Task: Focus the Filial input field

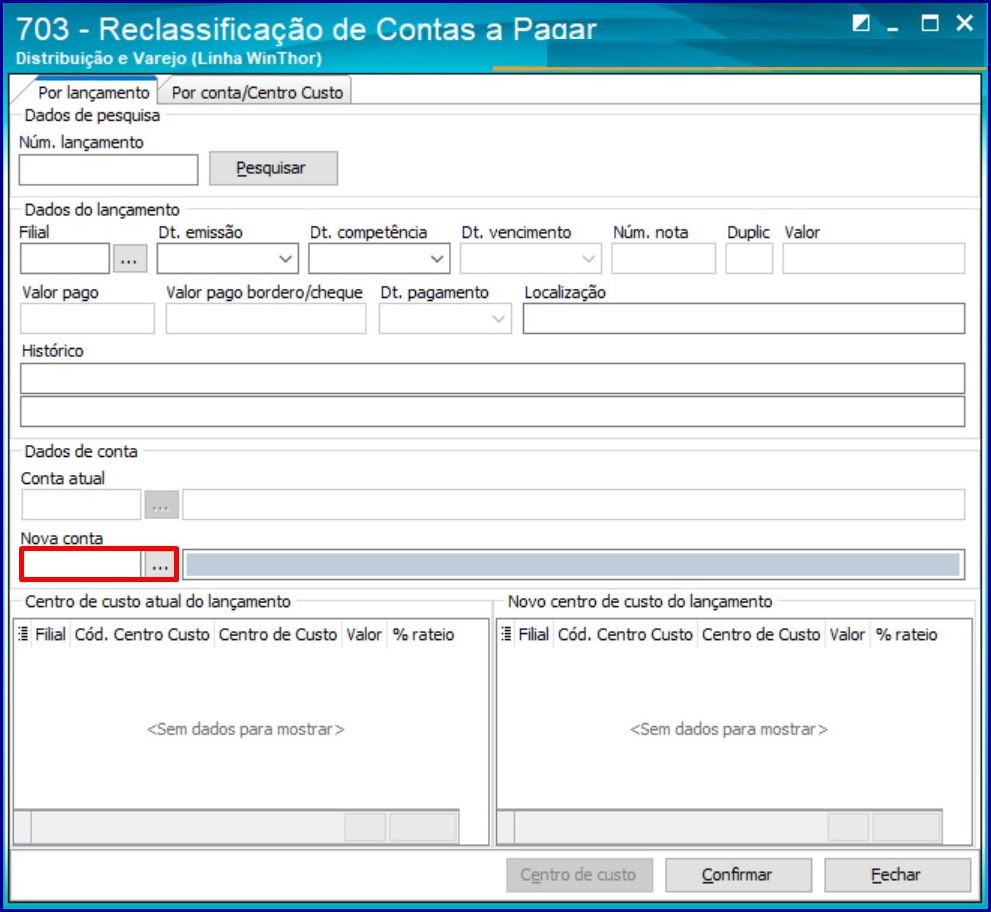Action: coord(64,258)
